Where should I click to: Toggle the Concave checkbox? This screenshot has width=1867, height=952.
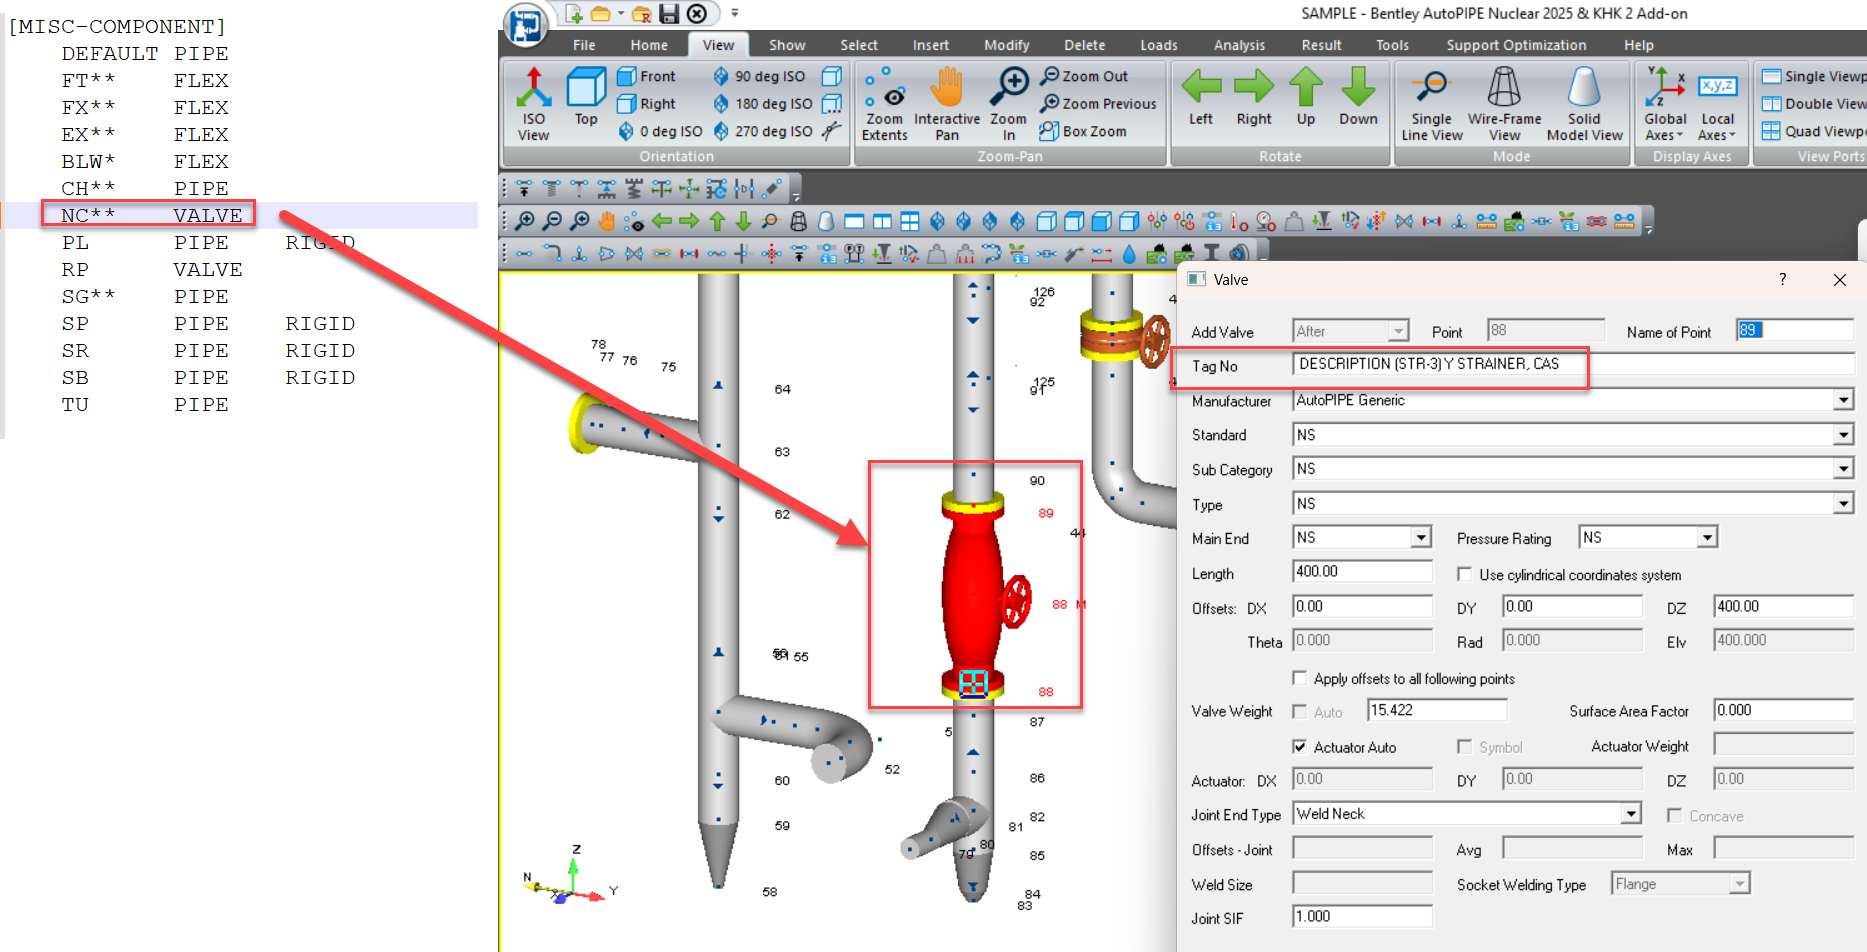[1674, 815]
